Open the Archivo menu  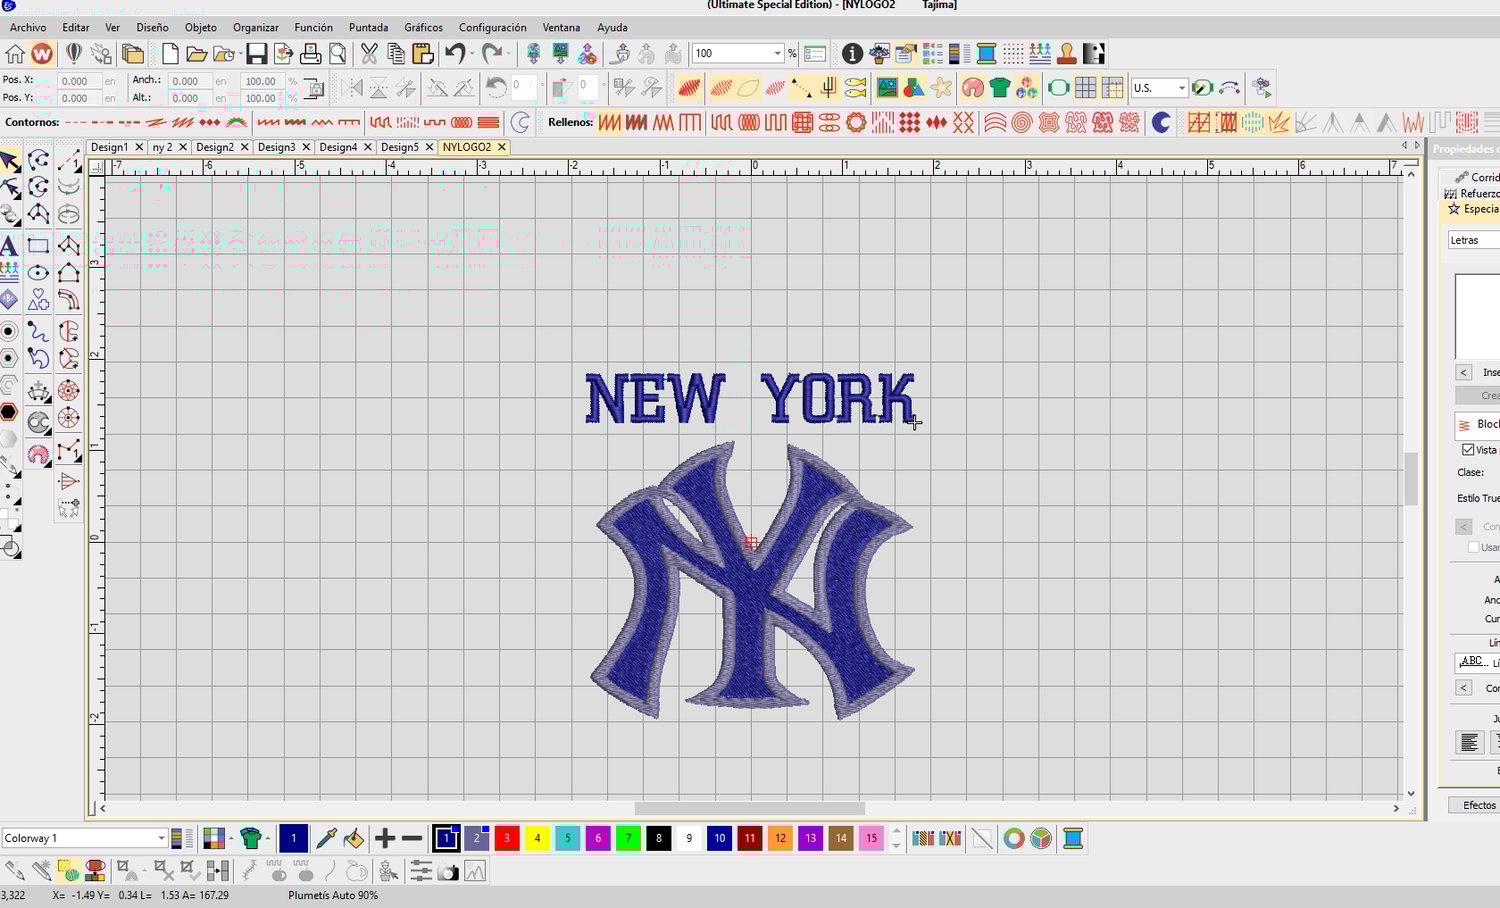click(28, 27)
